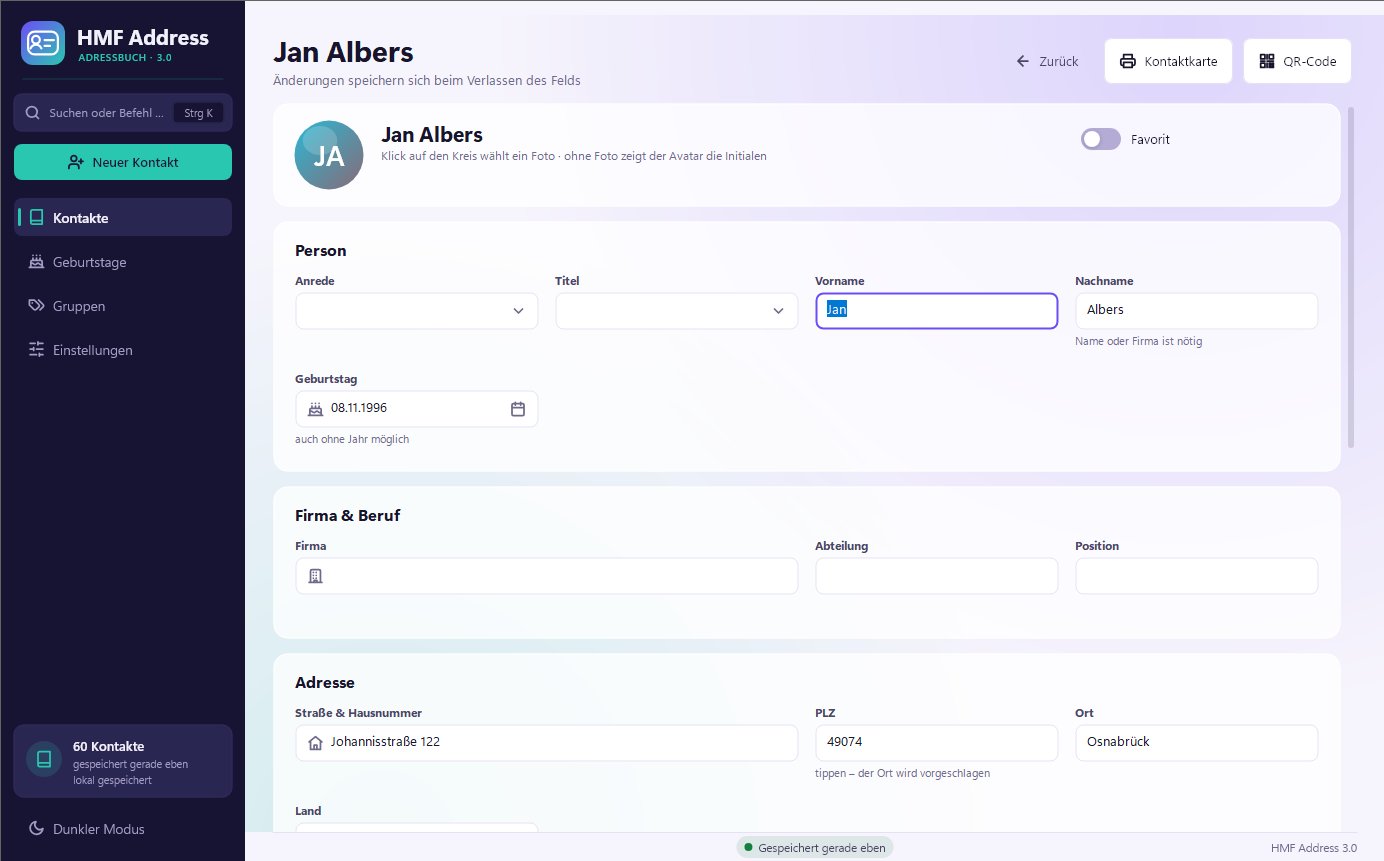Click the HMF Address logo icon
Image resolution: width=1384 pixels, height=861 pixels.
click(43, 43)
